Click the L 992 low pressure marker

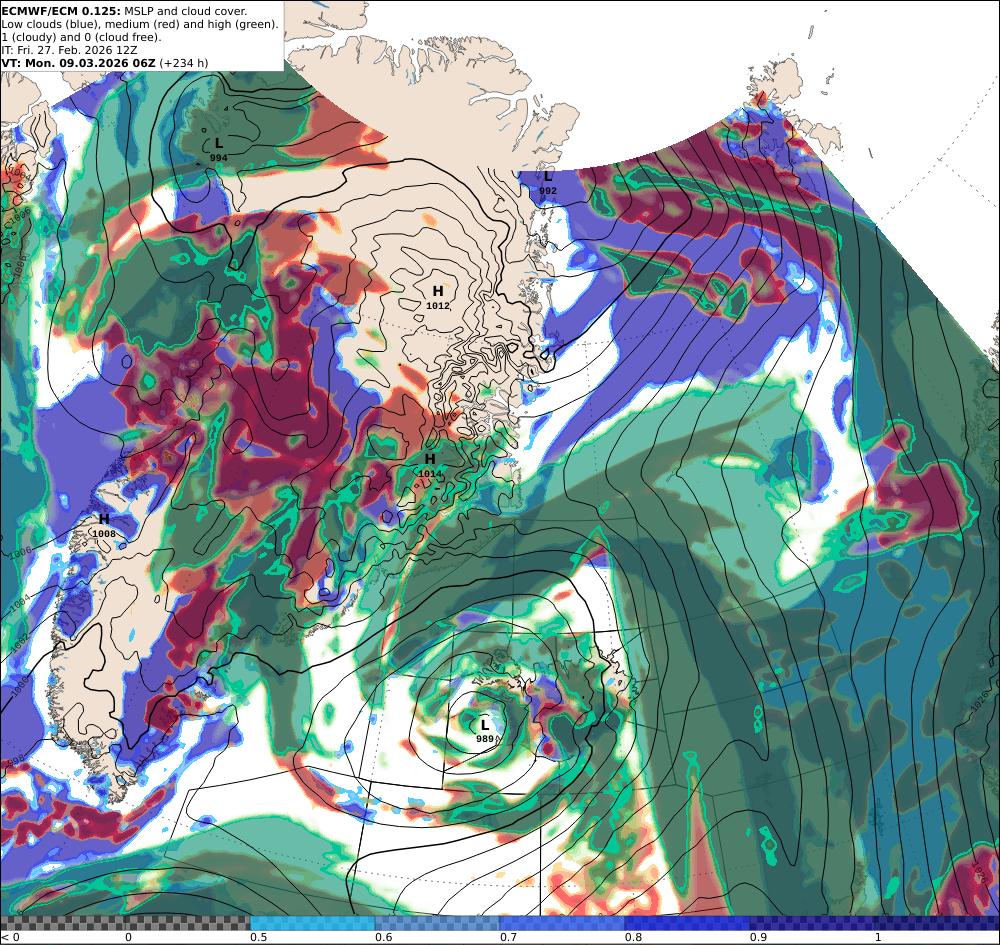(x=548, y=182)
